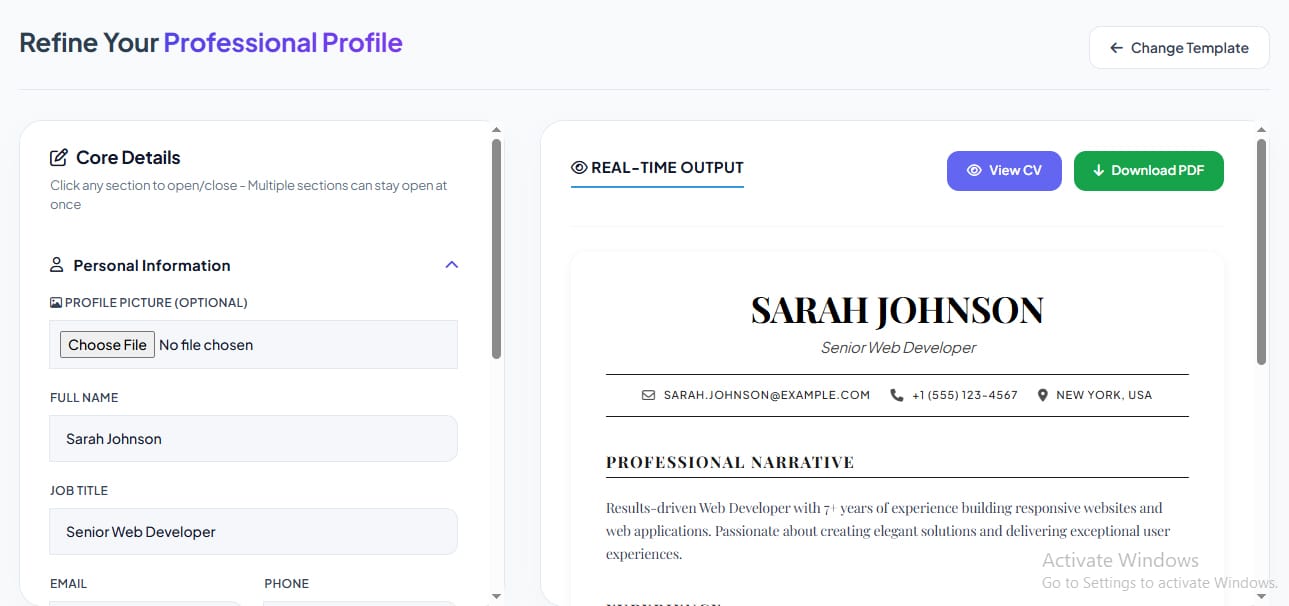The width and height of the screenshot is (1289, 606).
Task: Click the PROFILE PICTURE (OPTIONAL) label text
Action: click(x=156, y=302)
